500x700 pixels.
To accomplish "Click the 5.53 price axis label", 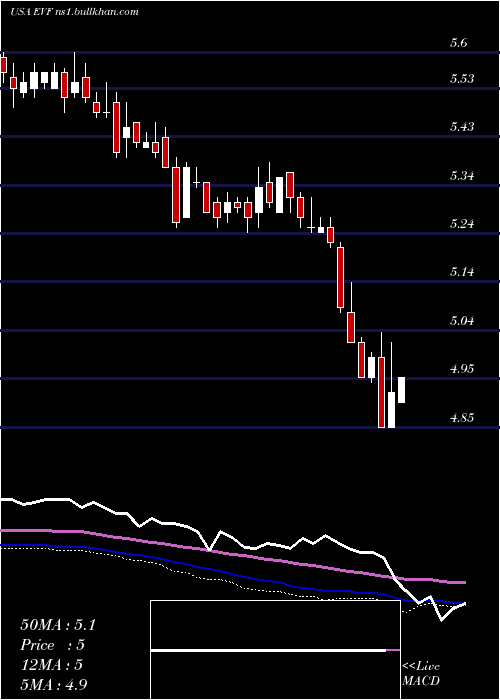I will [462, 79].
